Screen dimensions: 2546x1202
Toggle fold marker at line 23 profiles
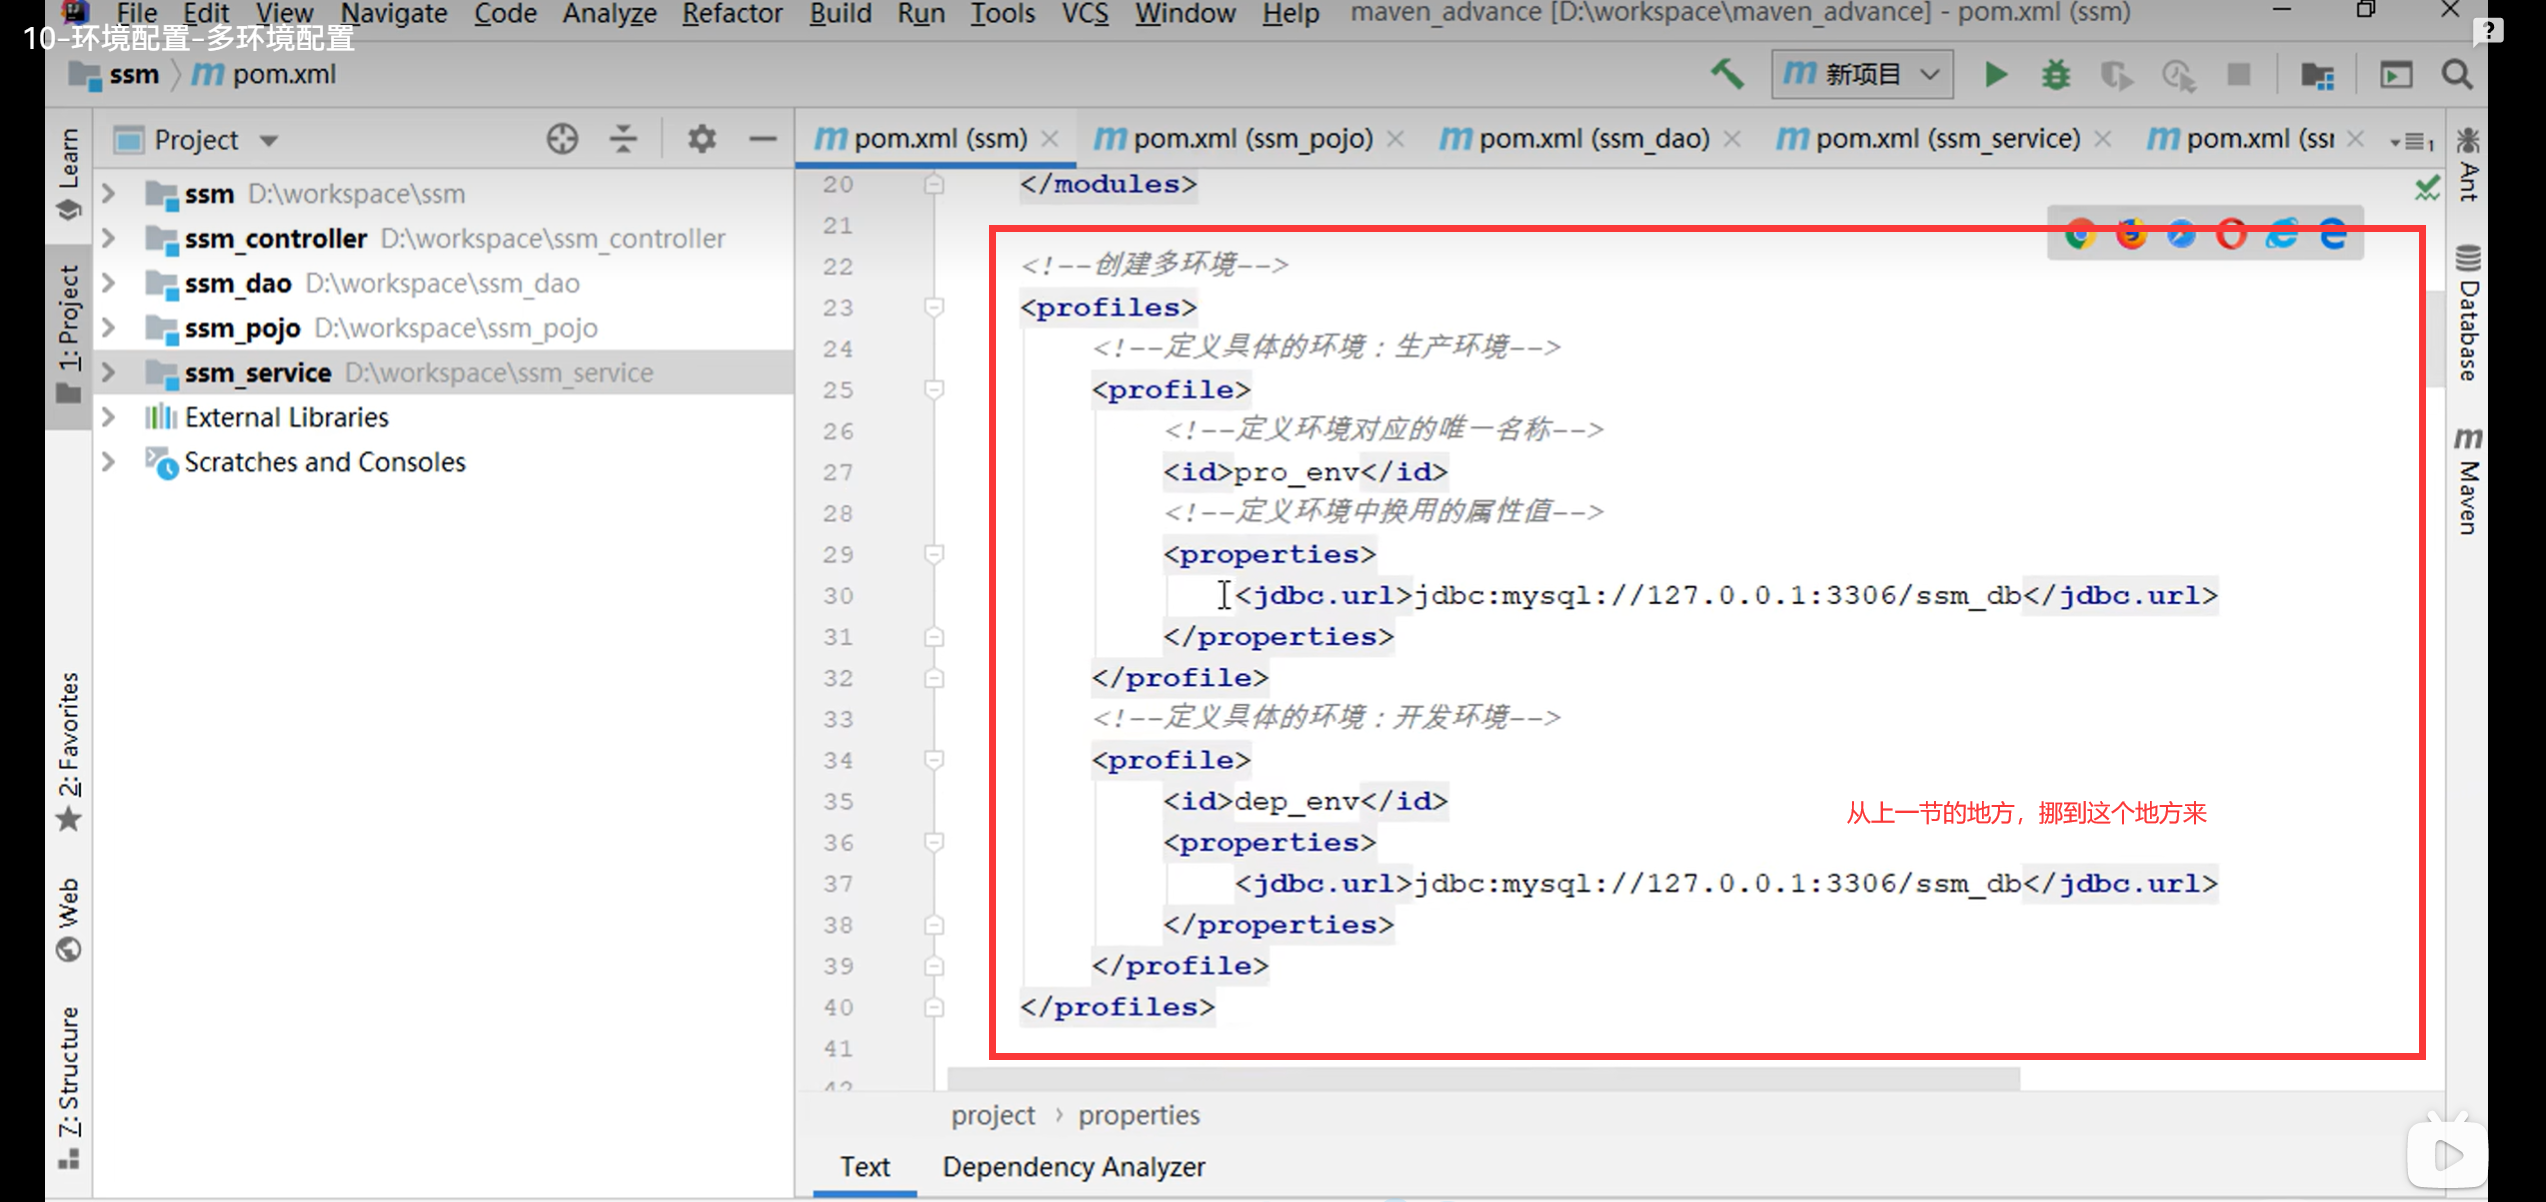coord(934,307)
